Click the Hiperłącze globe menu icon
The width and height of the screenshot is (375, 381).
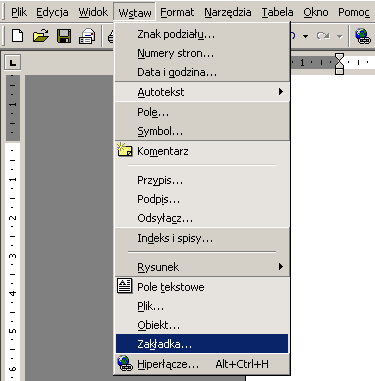(x=125, y=363)
